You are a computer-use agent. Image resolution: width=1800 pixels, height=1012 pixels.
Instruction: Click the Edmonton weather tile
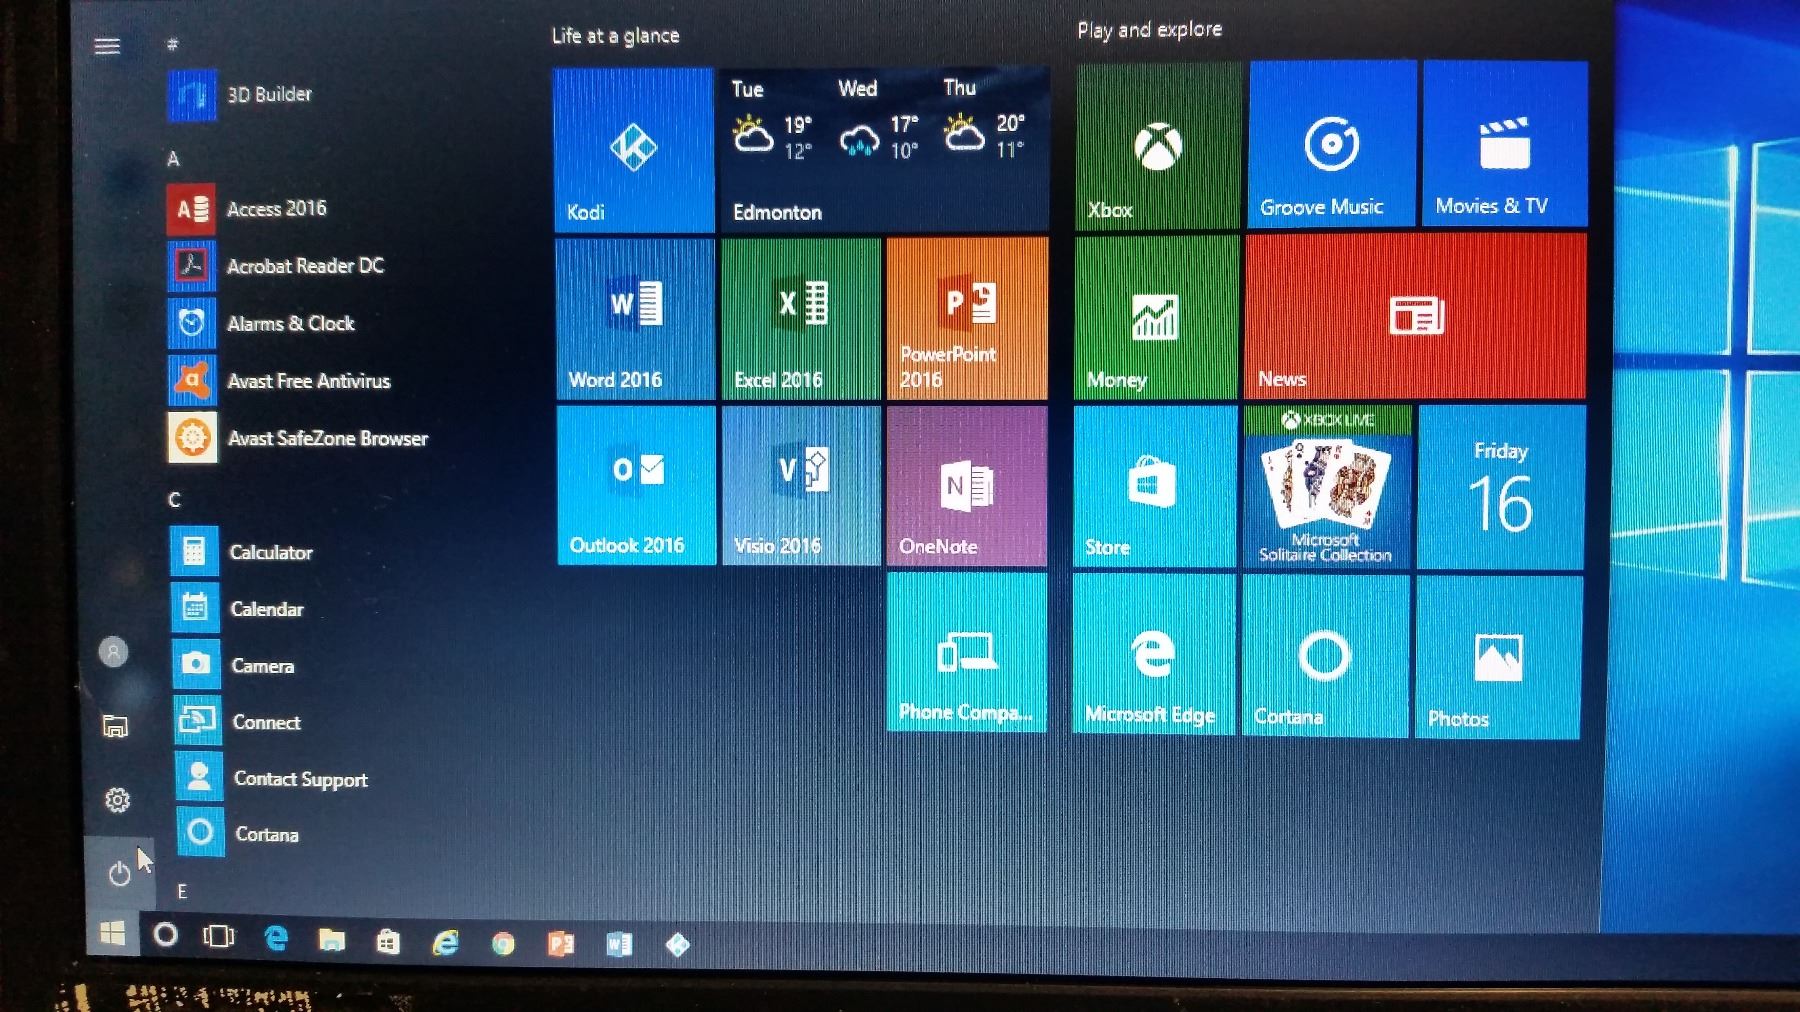pyautogui.click(x=884, y=150)
